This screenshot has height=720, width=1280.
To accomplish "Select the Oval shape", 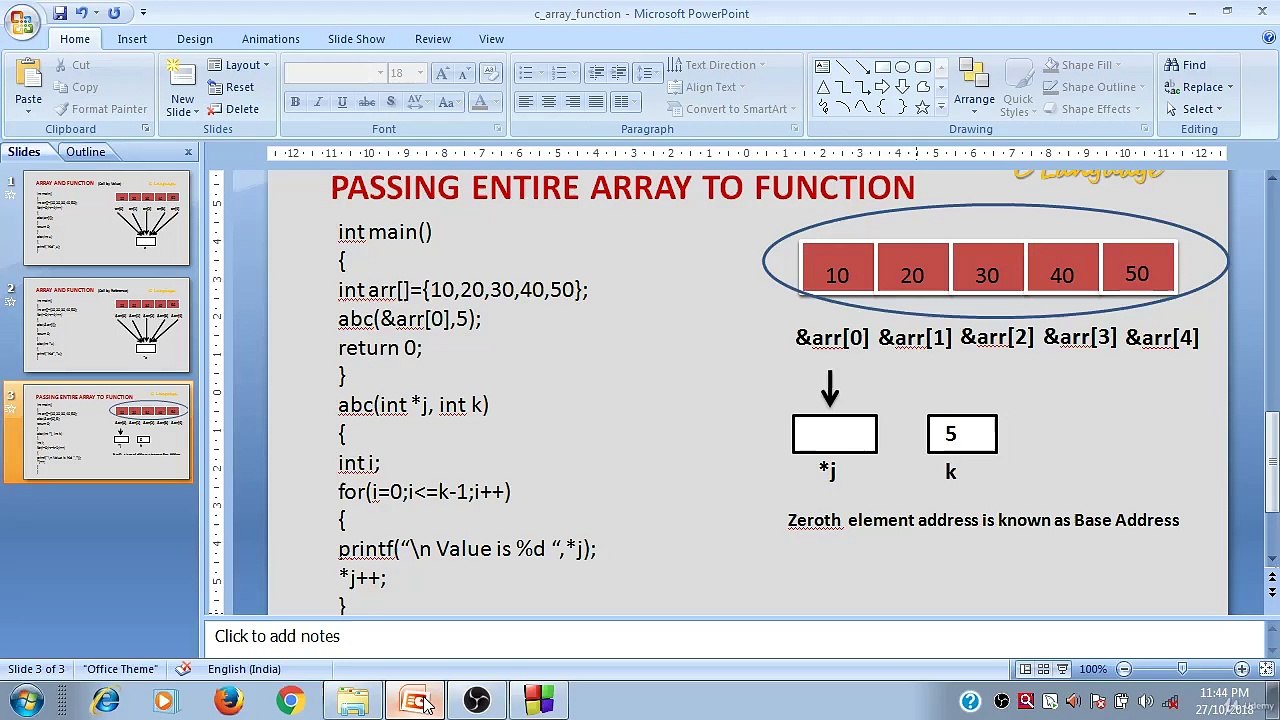I will [x=902, y=67].
